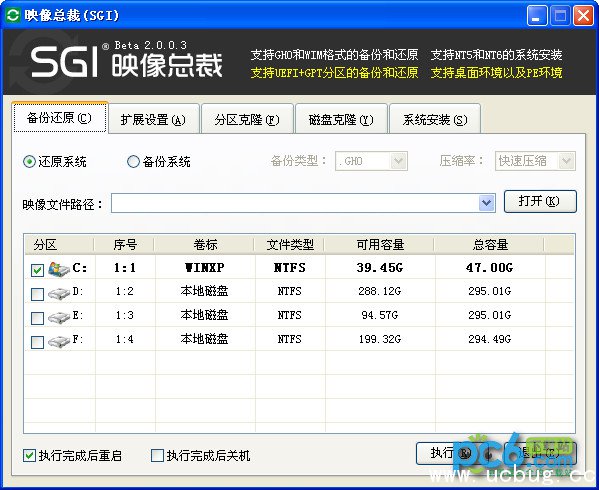The height and width of the screenshot is (490, 599).
Task: Click the green SGI title bar icon
Action: tap(13, 15)
